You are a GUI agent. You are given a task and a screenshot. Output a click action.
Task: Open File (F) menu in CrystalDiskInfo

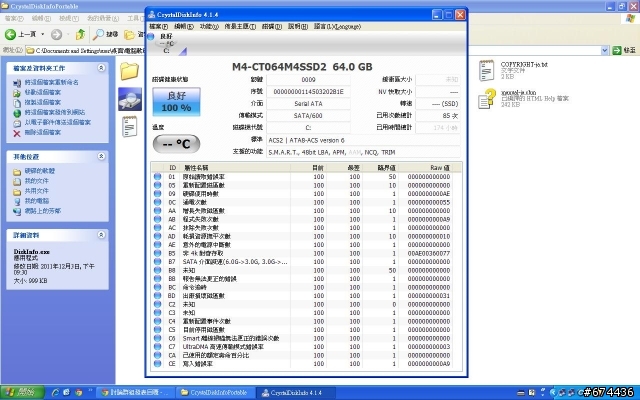click(x=158, y=27)
